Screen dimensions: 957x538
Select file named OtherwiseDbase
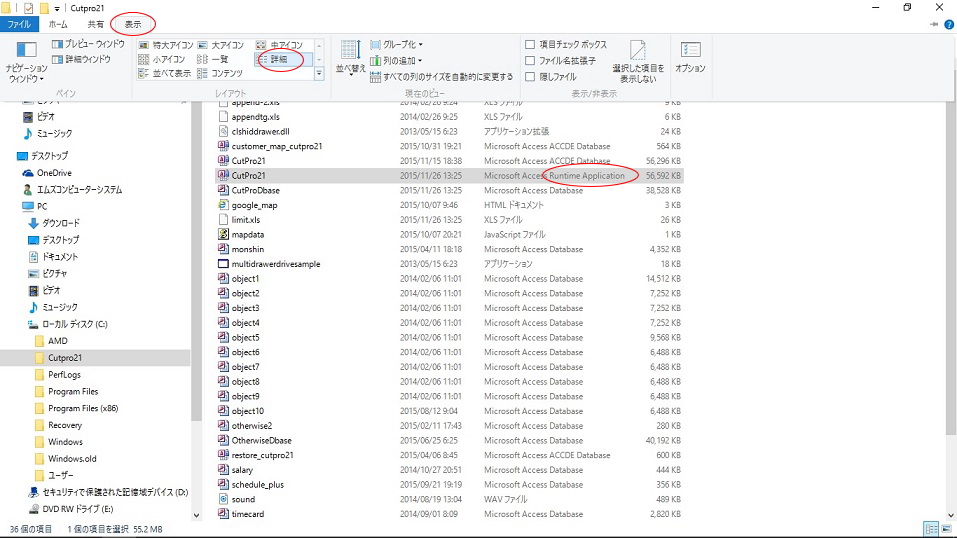tap(261, 440)
